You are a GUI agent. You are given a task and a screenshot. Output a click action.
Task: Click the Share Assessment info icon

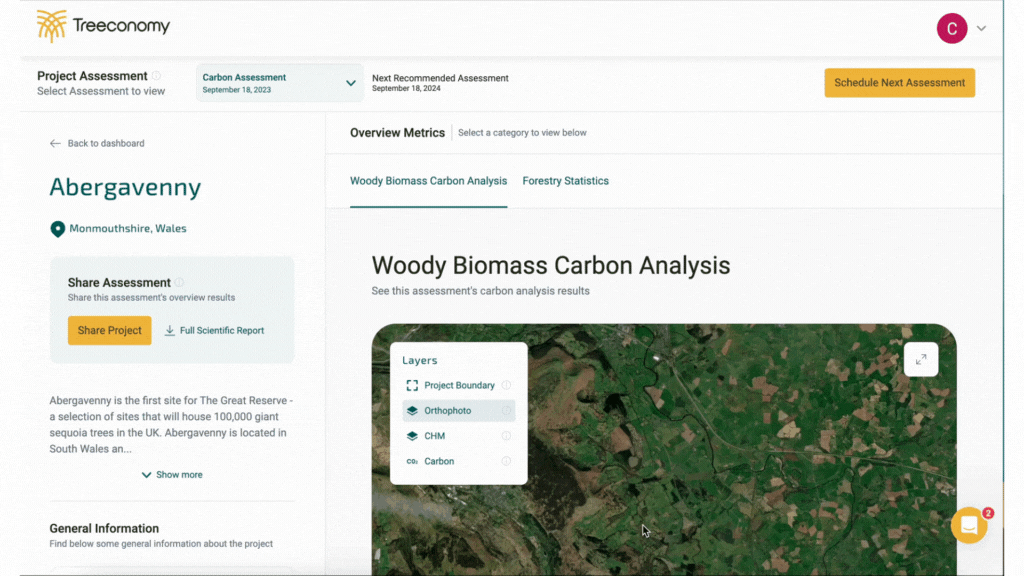pos(179,282)
